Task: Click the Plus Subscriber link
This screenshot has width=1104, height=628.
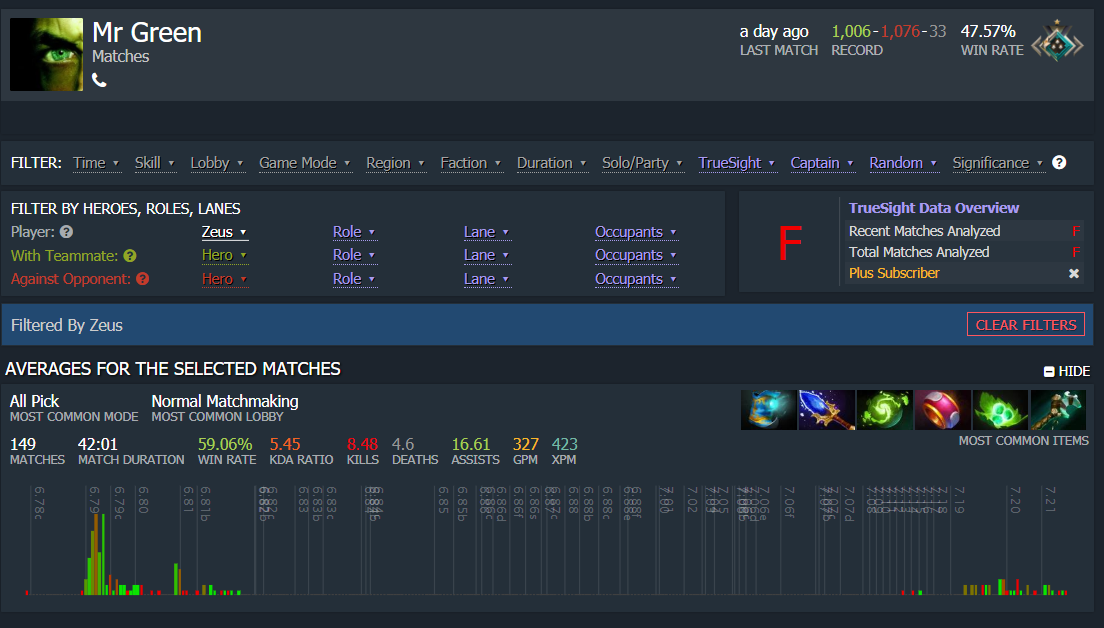Action: point(894,273)
